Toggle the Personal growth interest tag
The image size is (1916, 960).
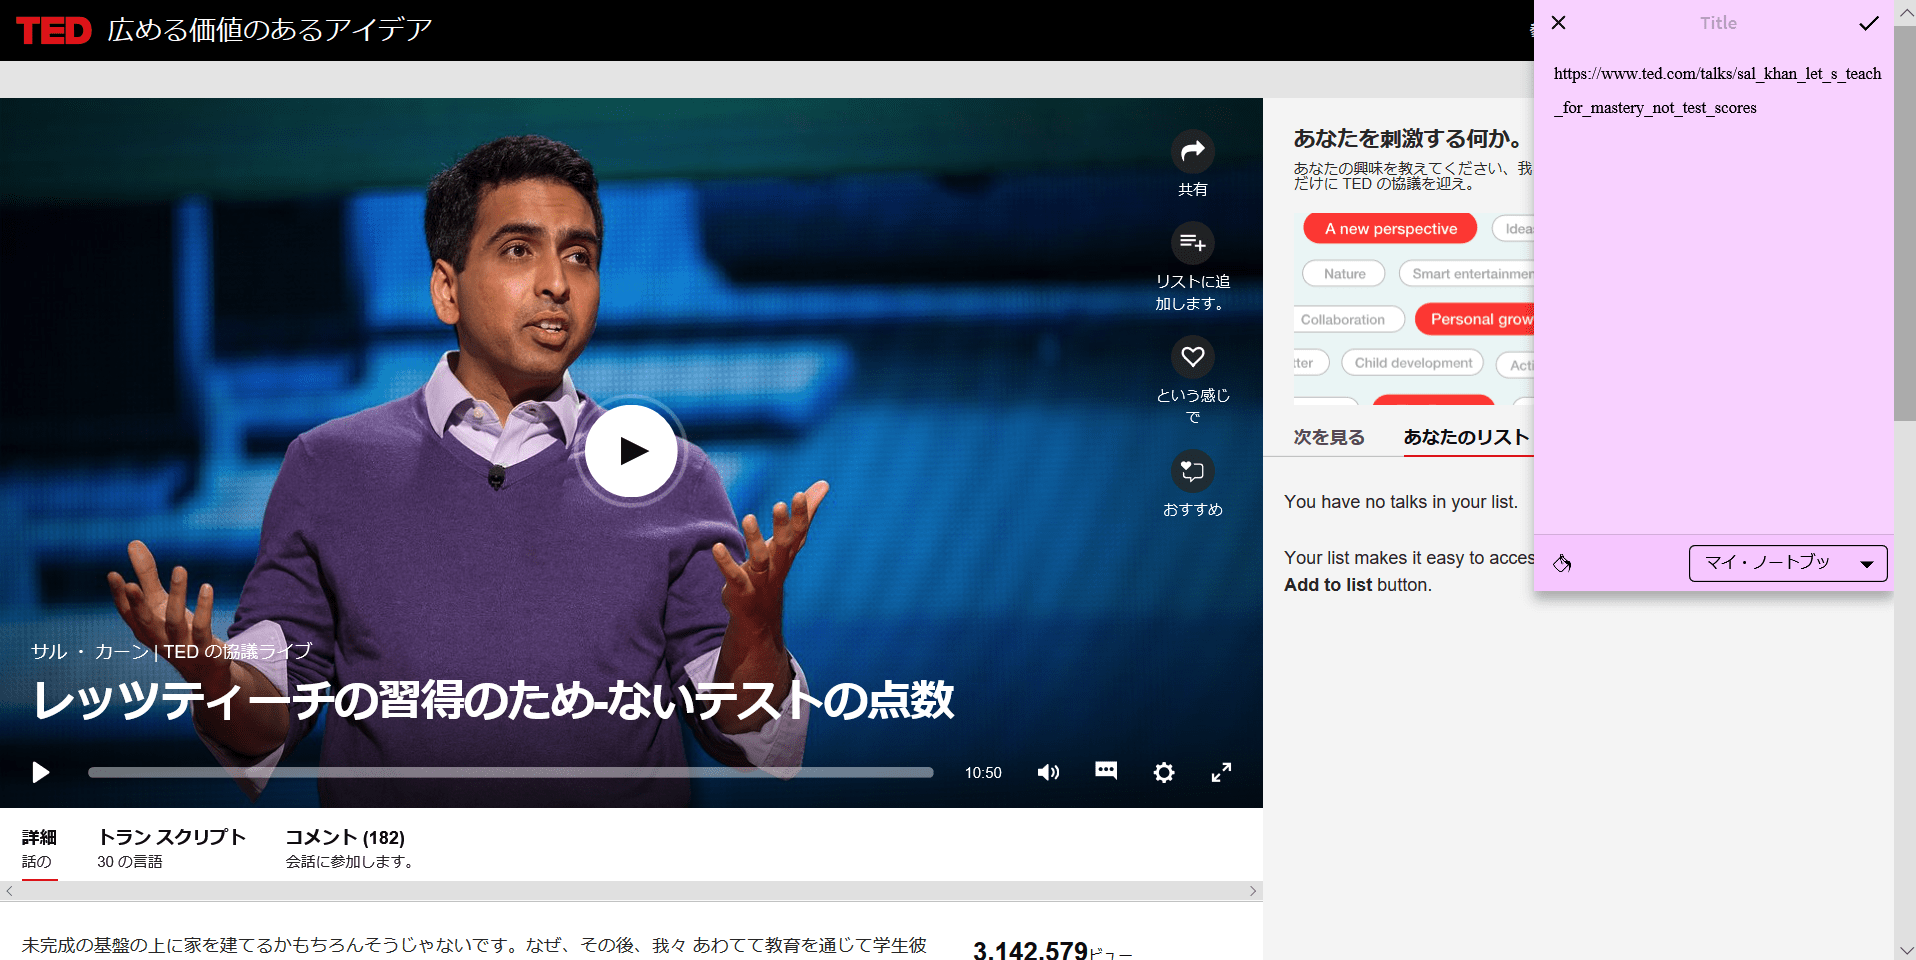(x=1475, y=319)
